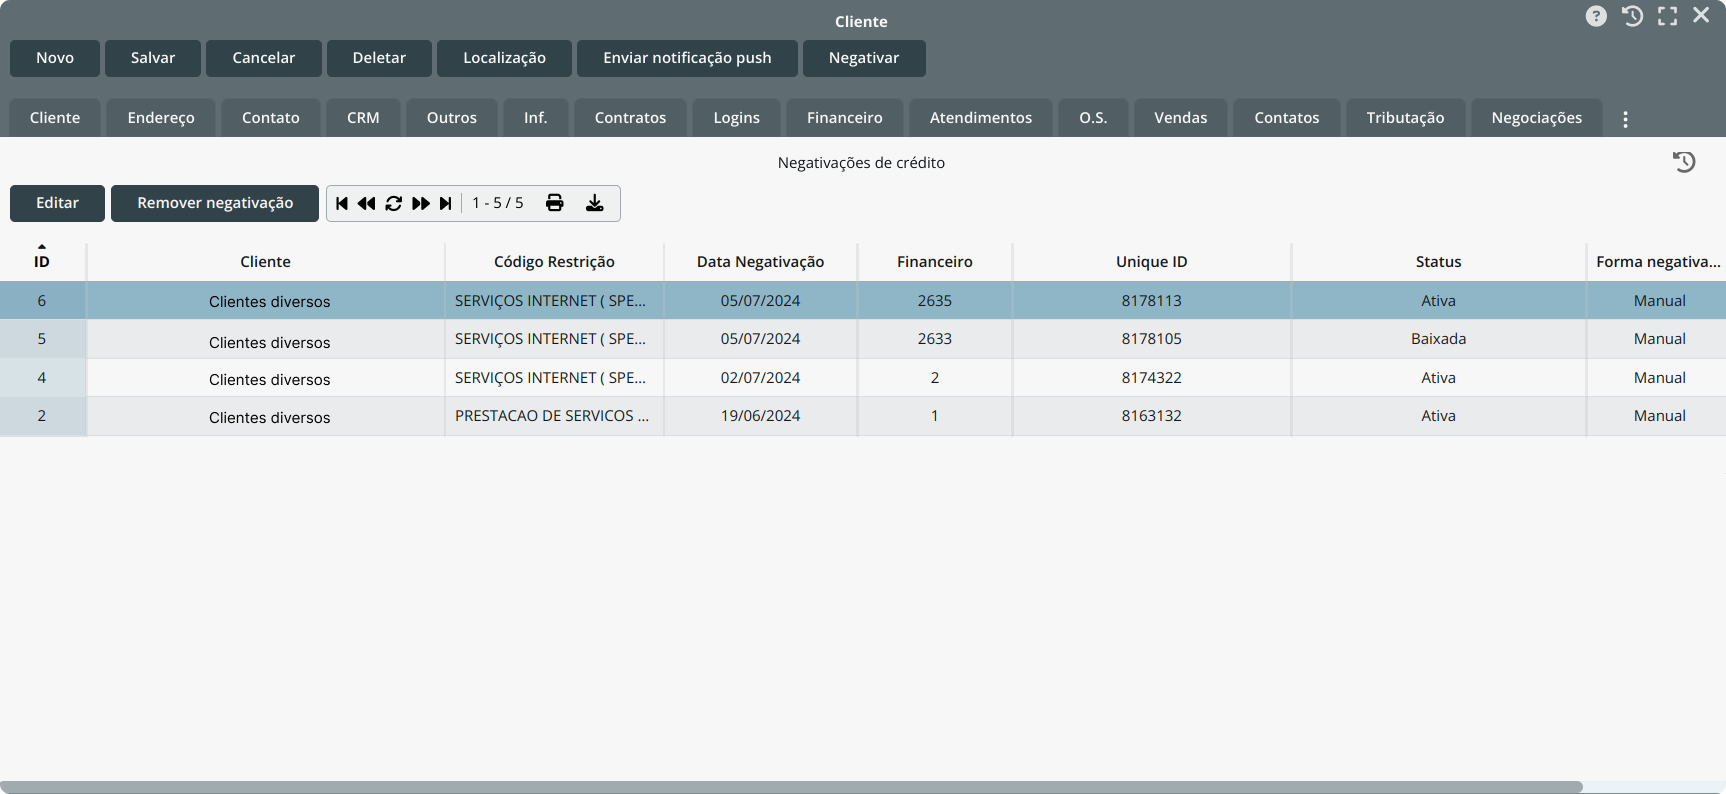
Task: Sort by ID column ascending arrow
Action: coord(42,246)
